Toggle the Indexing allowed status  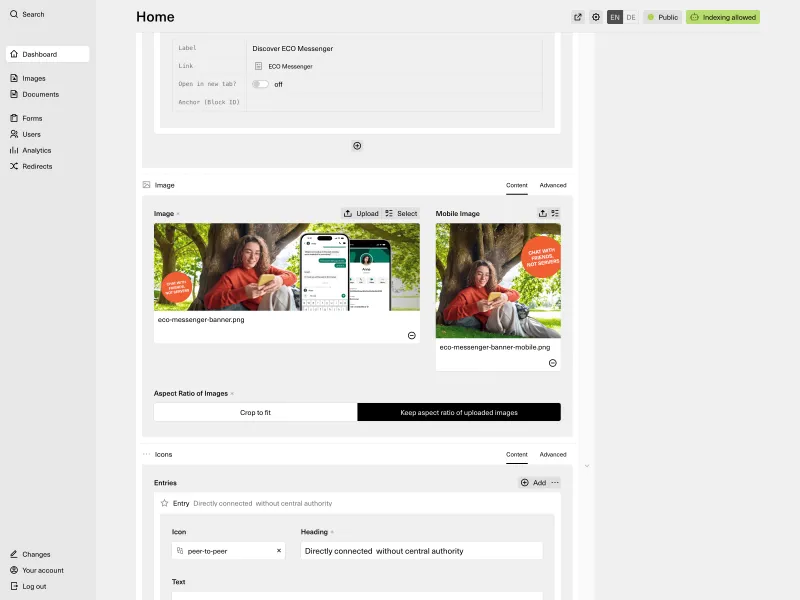click(722, 17)
